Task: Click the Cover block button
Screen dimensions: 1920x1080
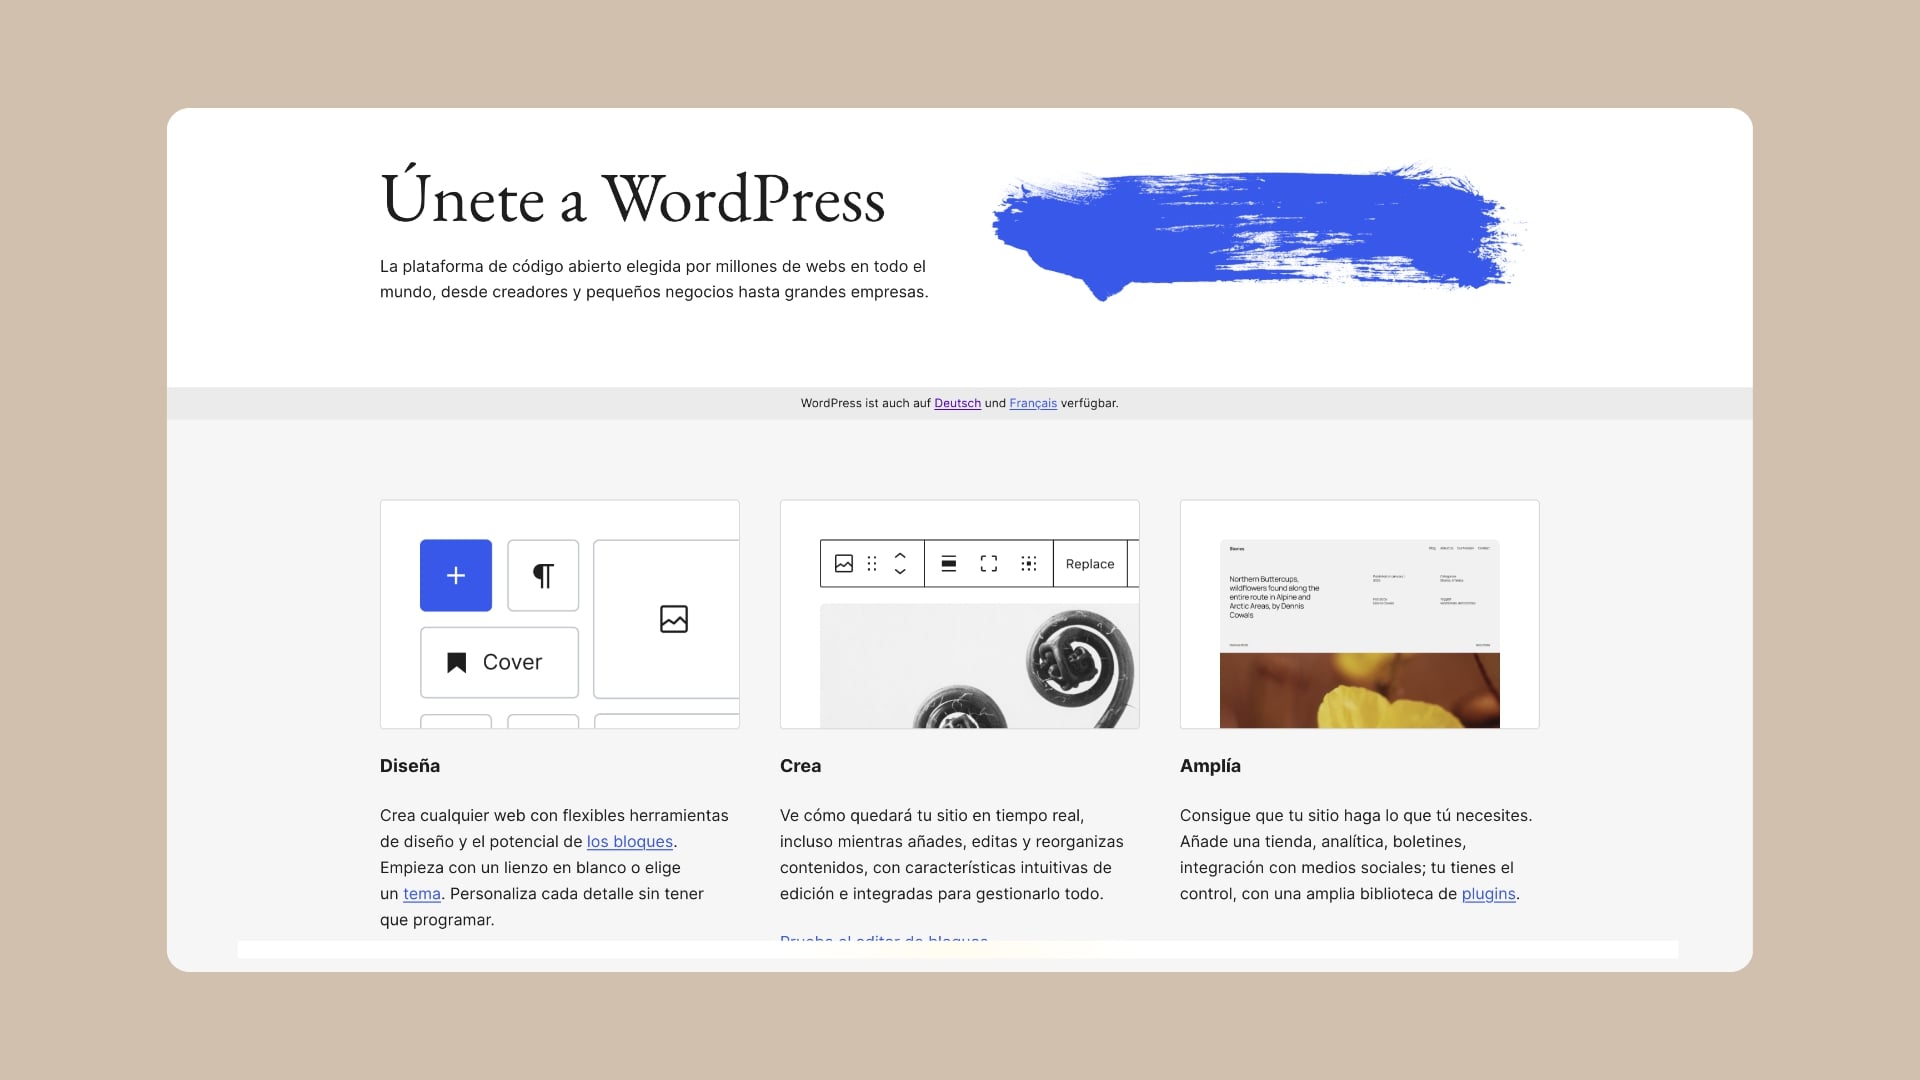Action: pos(499,662)
